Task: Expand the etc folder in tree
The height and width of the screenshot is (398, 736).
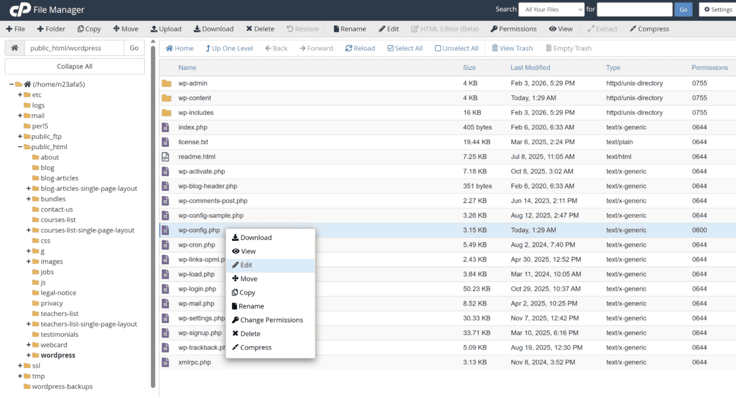Action: point(20,95)
